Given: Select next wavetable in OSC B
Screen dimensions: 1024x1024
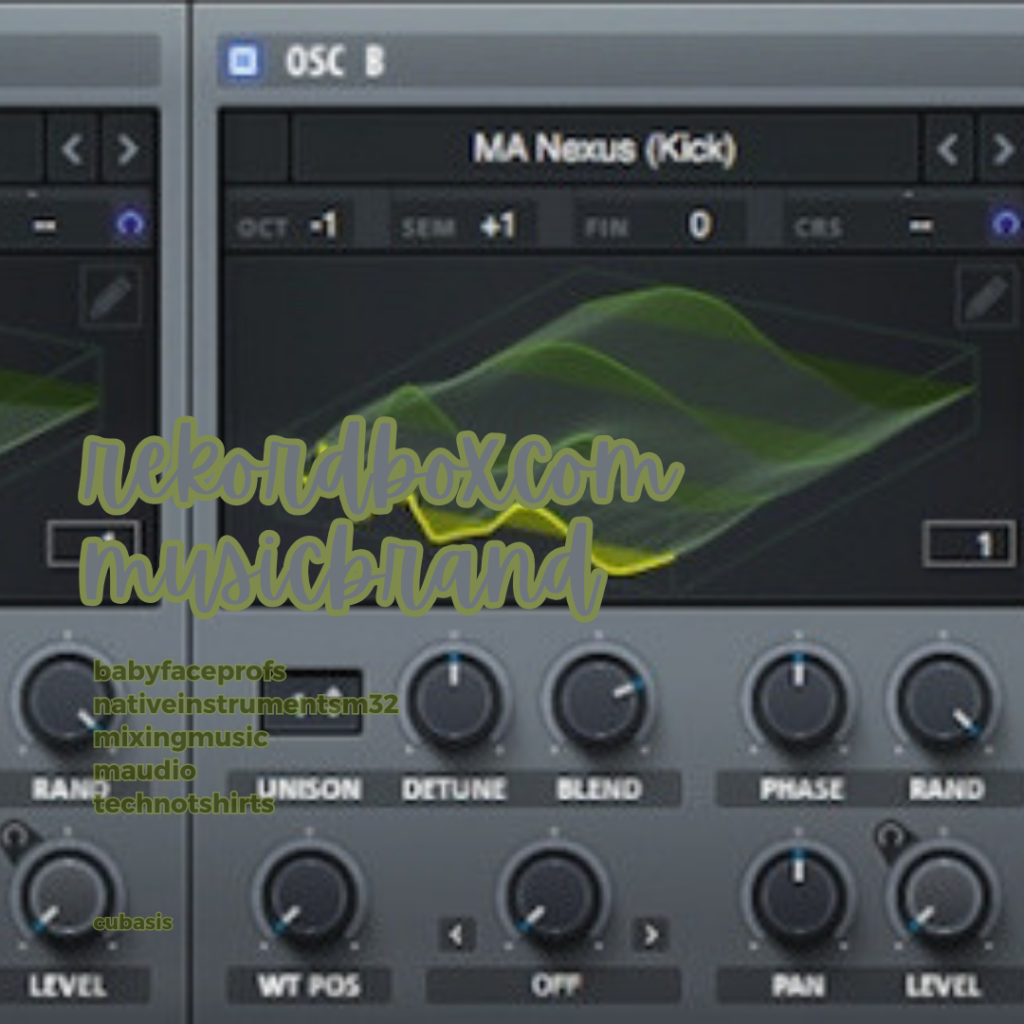Looking at the screenshot, I should [1002, 150].
